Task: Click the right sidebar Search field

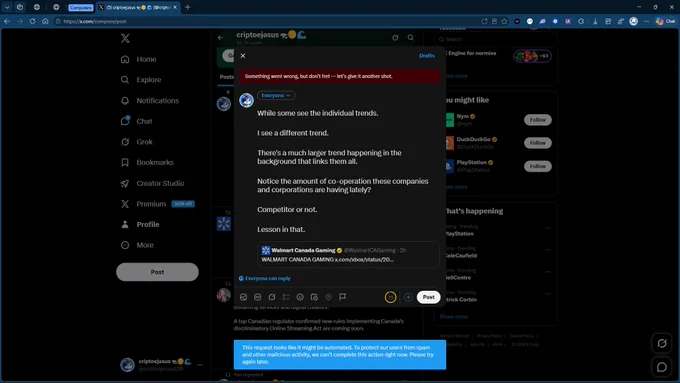Action: (x=495, y=39)
